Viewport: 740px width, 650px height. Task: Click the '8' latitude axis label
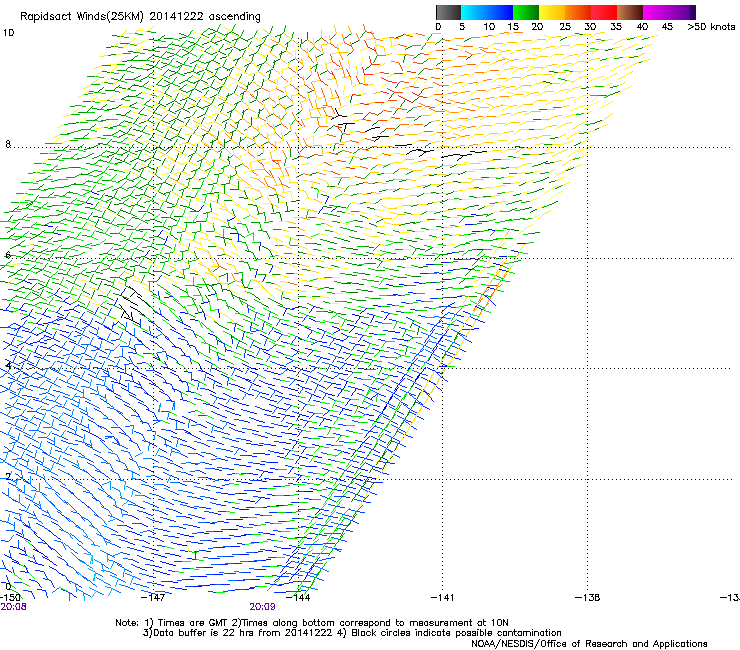(8, 144)
